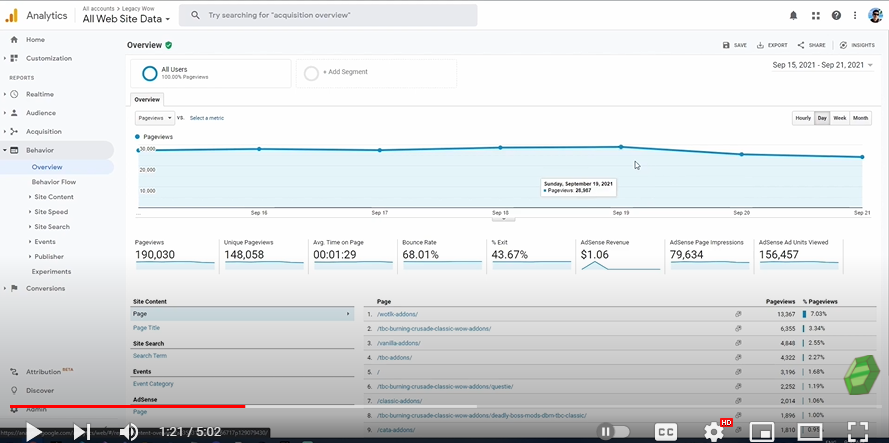
Task: Click the Audience person icon
Action: point(14,113)
